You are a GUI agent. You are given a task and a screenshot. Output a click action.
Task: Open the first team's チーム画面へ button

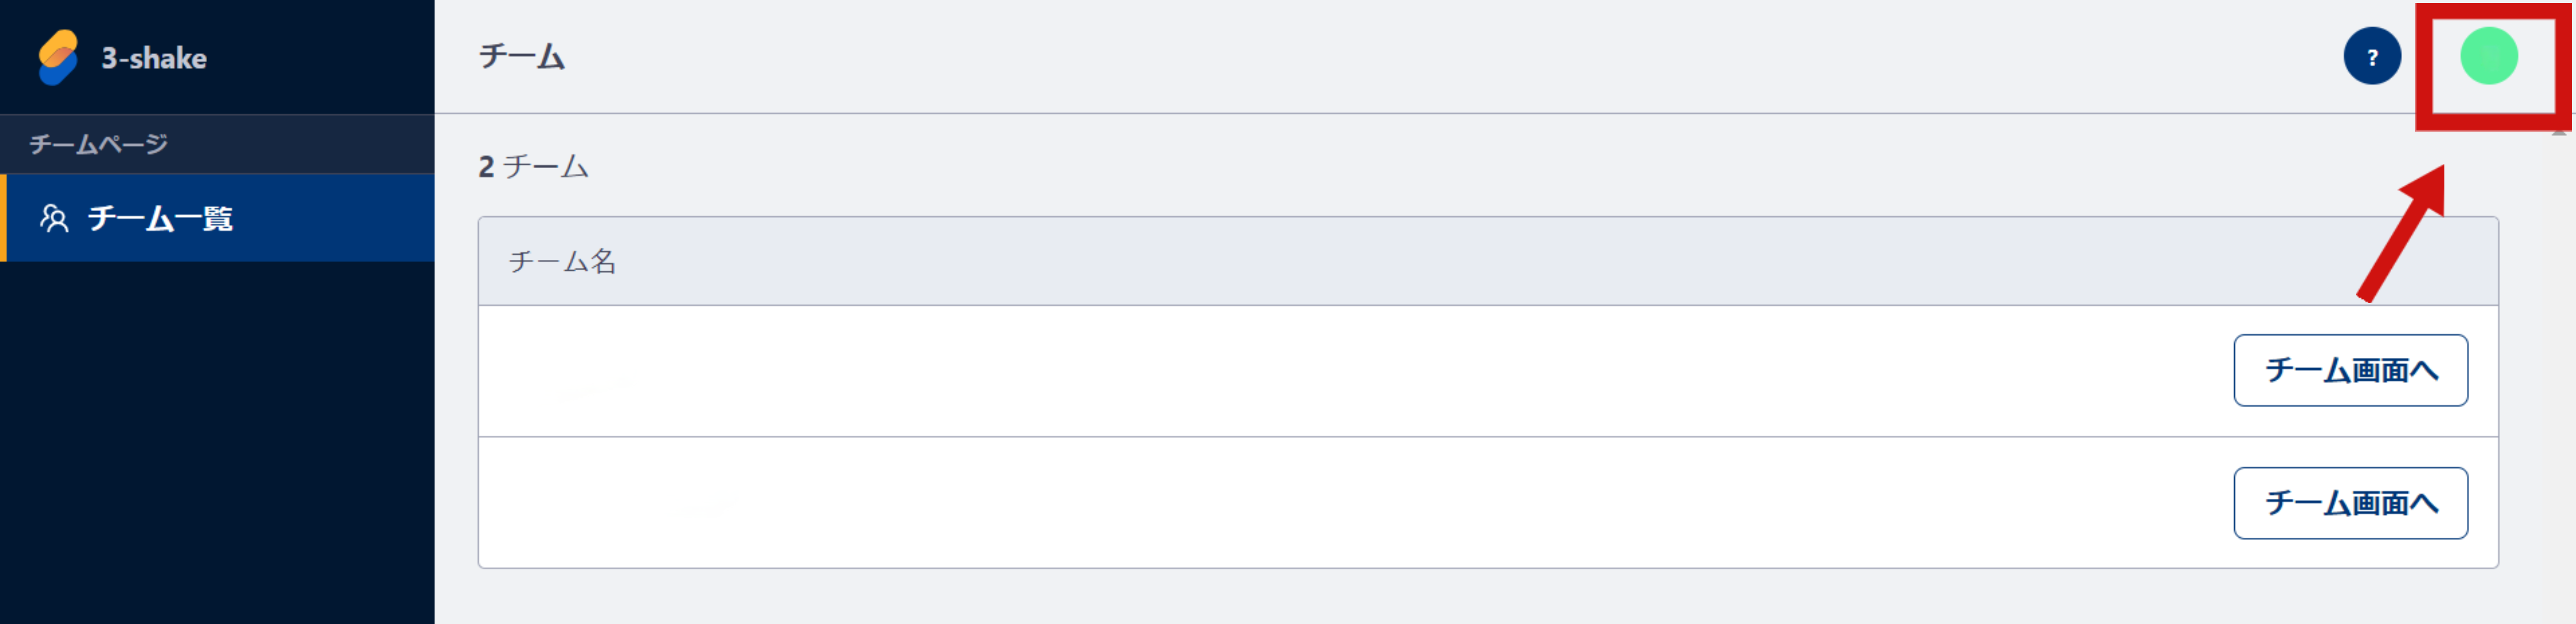coord(2350,370)
